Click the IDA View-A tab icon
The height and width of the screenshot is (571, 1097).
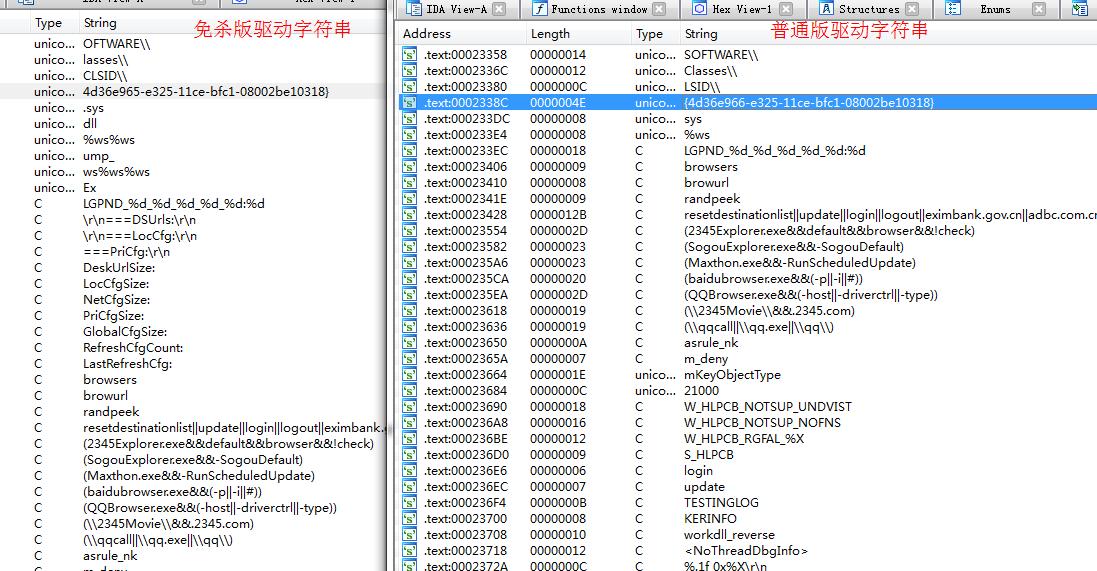(414, 9)
